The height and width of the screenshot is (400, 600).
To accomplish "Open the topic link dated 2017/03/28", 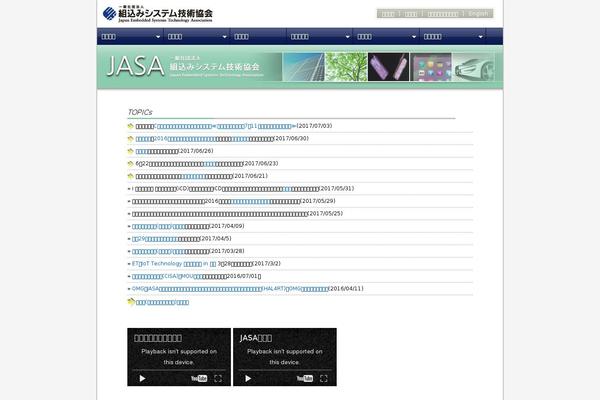I will [158, 251].
